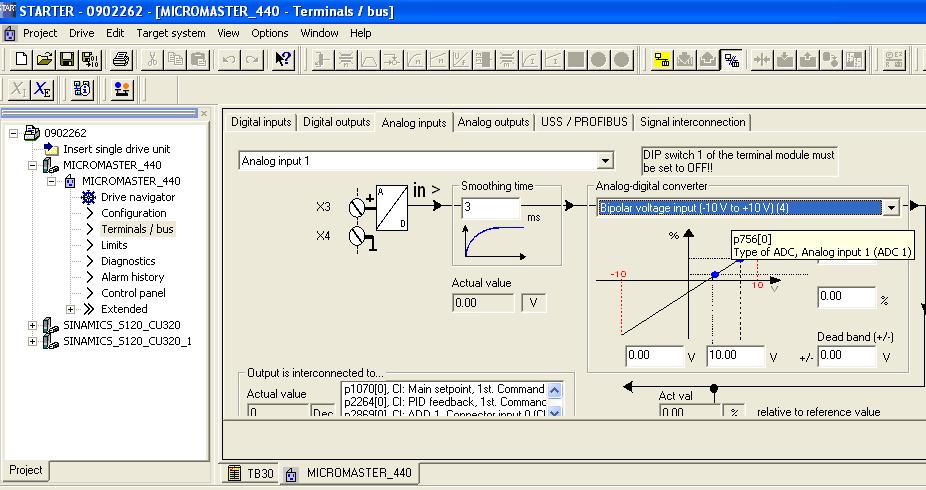
Task: Click the New project icon
Action: (x=21, y=59)
